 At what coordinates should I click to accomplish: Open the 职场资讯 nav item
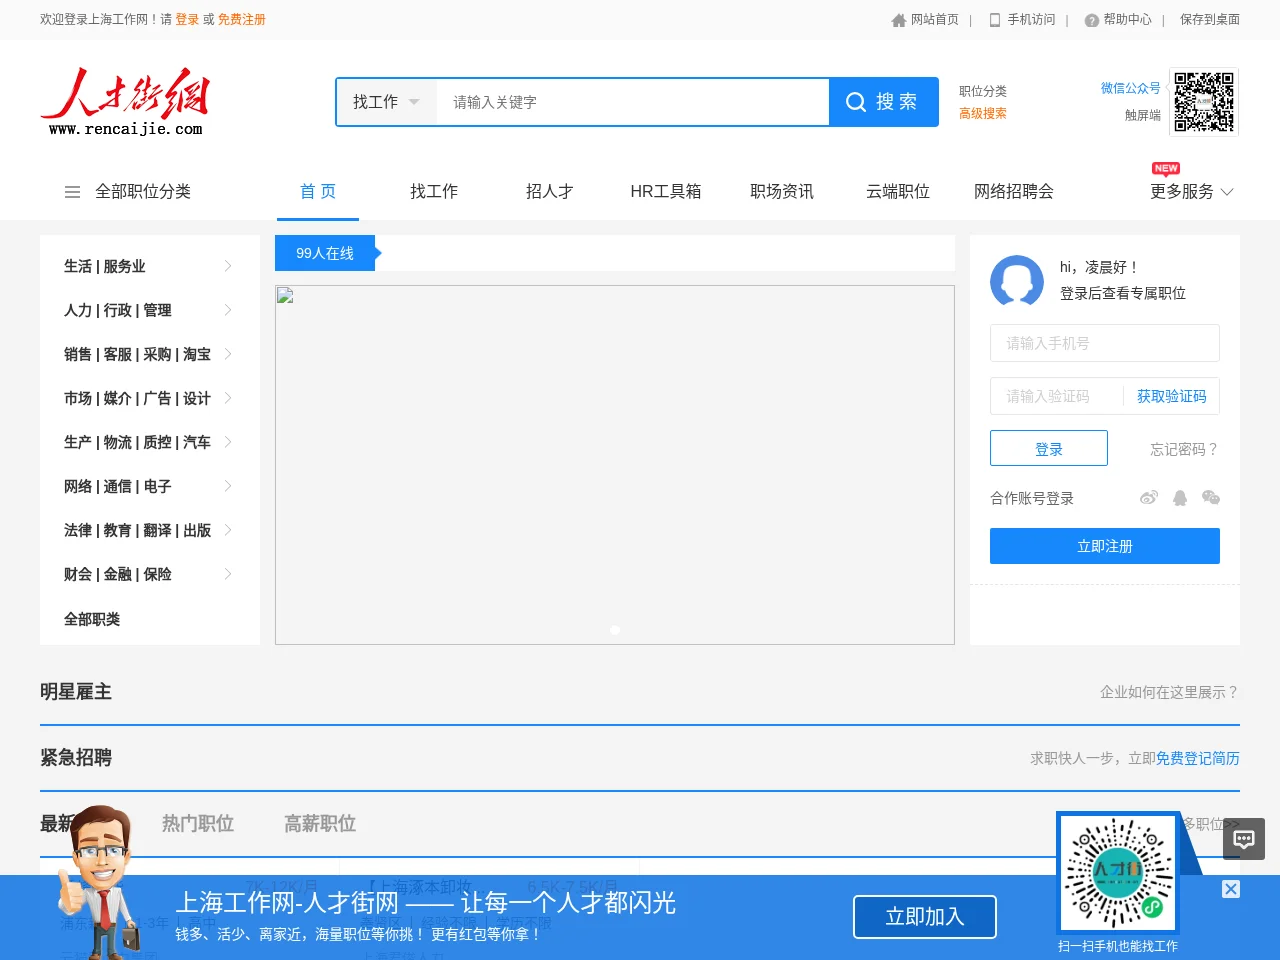point(782,192)
